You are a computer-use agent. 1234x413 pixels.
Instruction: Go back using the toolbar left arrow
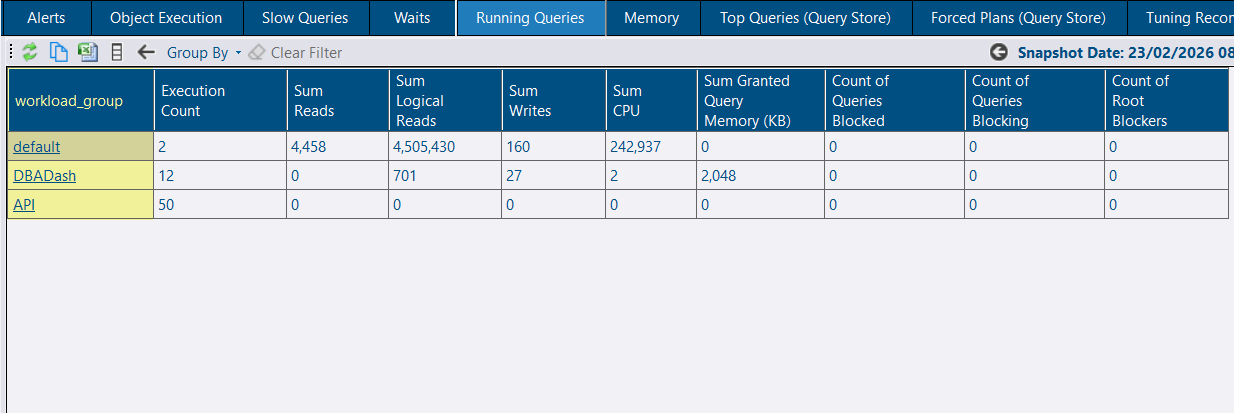point(146,52)
